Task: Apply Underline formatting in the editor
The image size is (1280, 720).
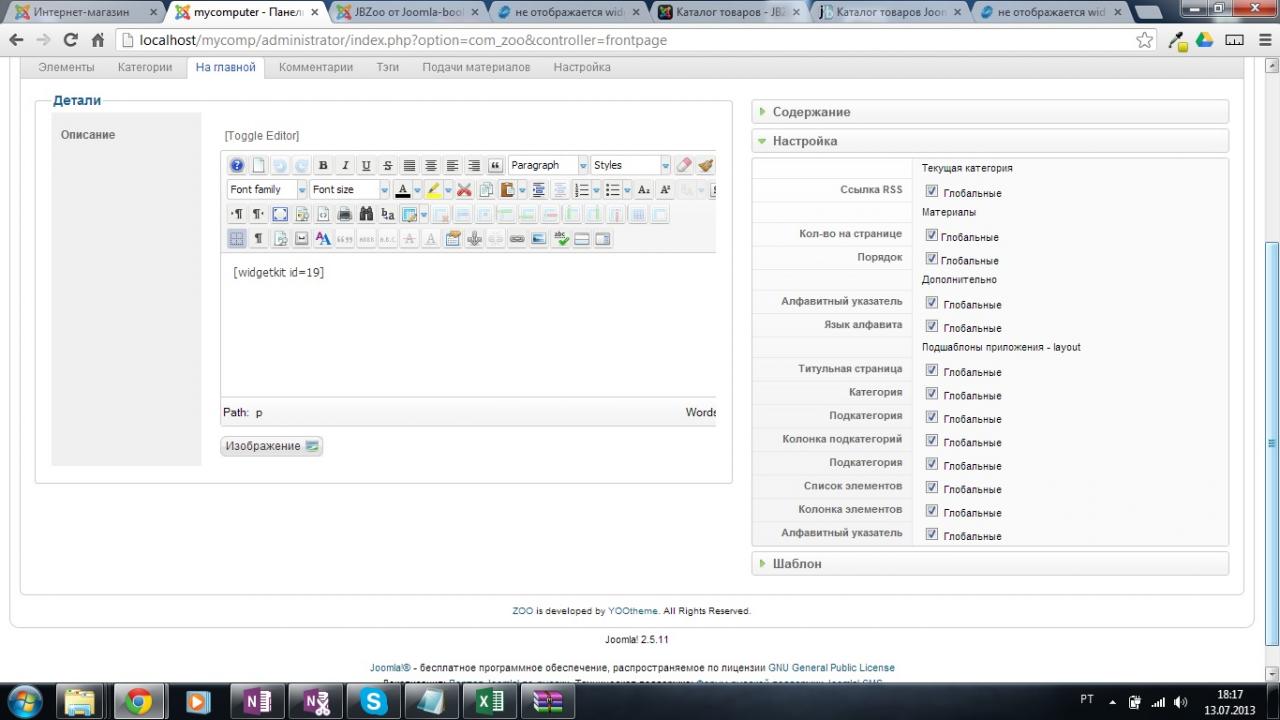Action: [x=366, y=166]
